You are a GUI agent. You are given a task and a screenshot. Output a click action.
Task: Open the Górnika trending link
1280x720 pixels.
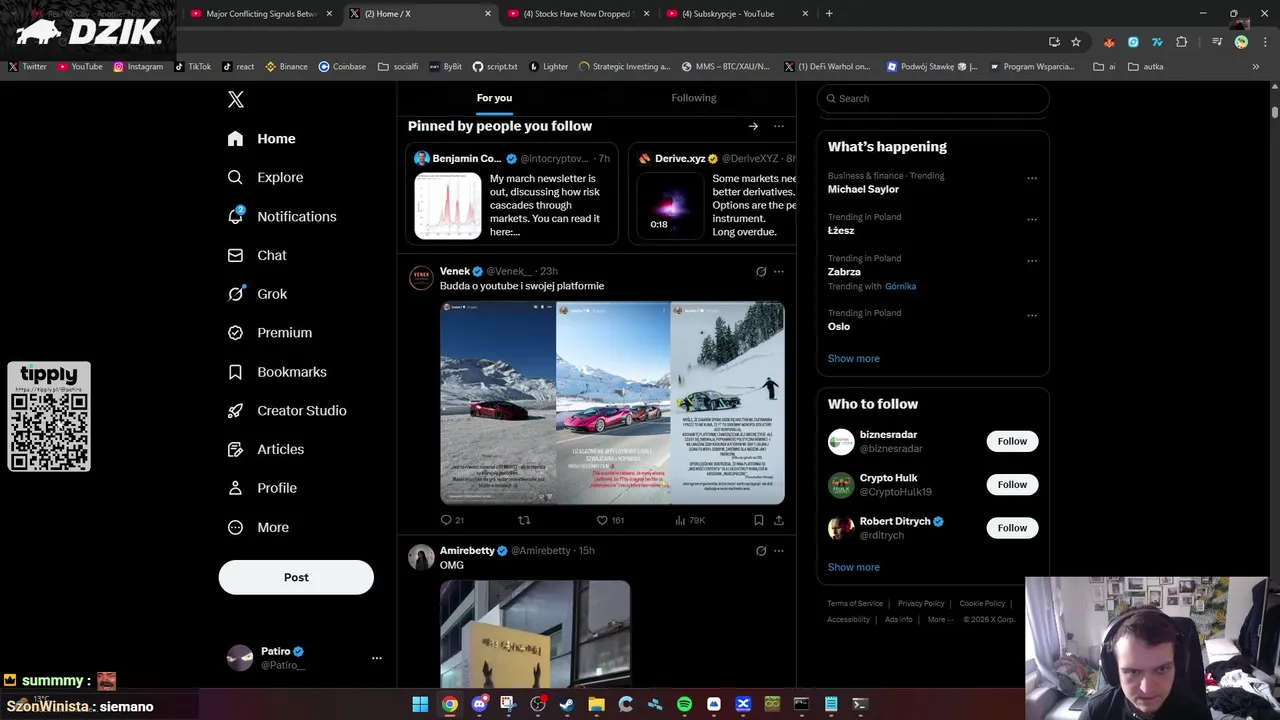(x=900, y=286)
